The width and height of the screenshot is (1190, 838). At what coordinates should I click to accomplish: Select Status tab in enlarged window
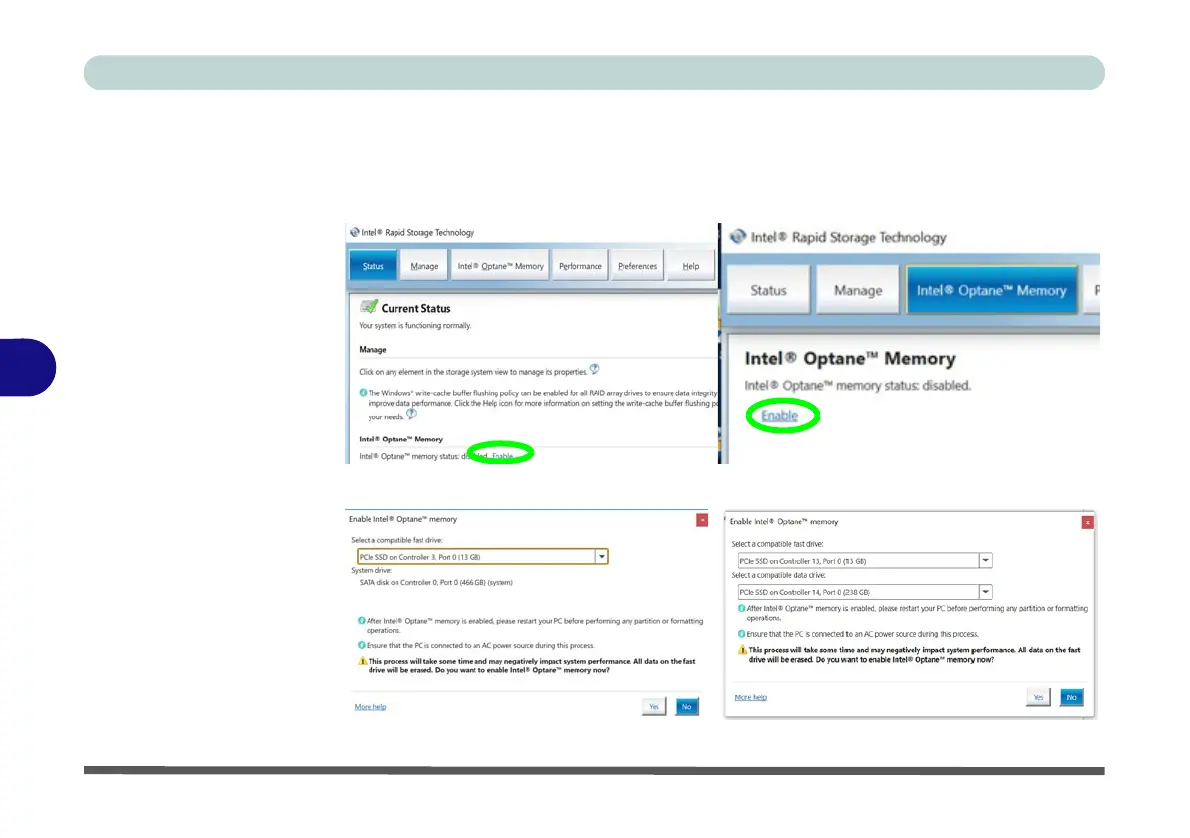click(768, 290)
